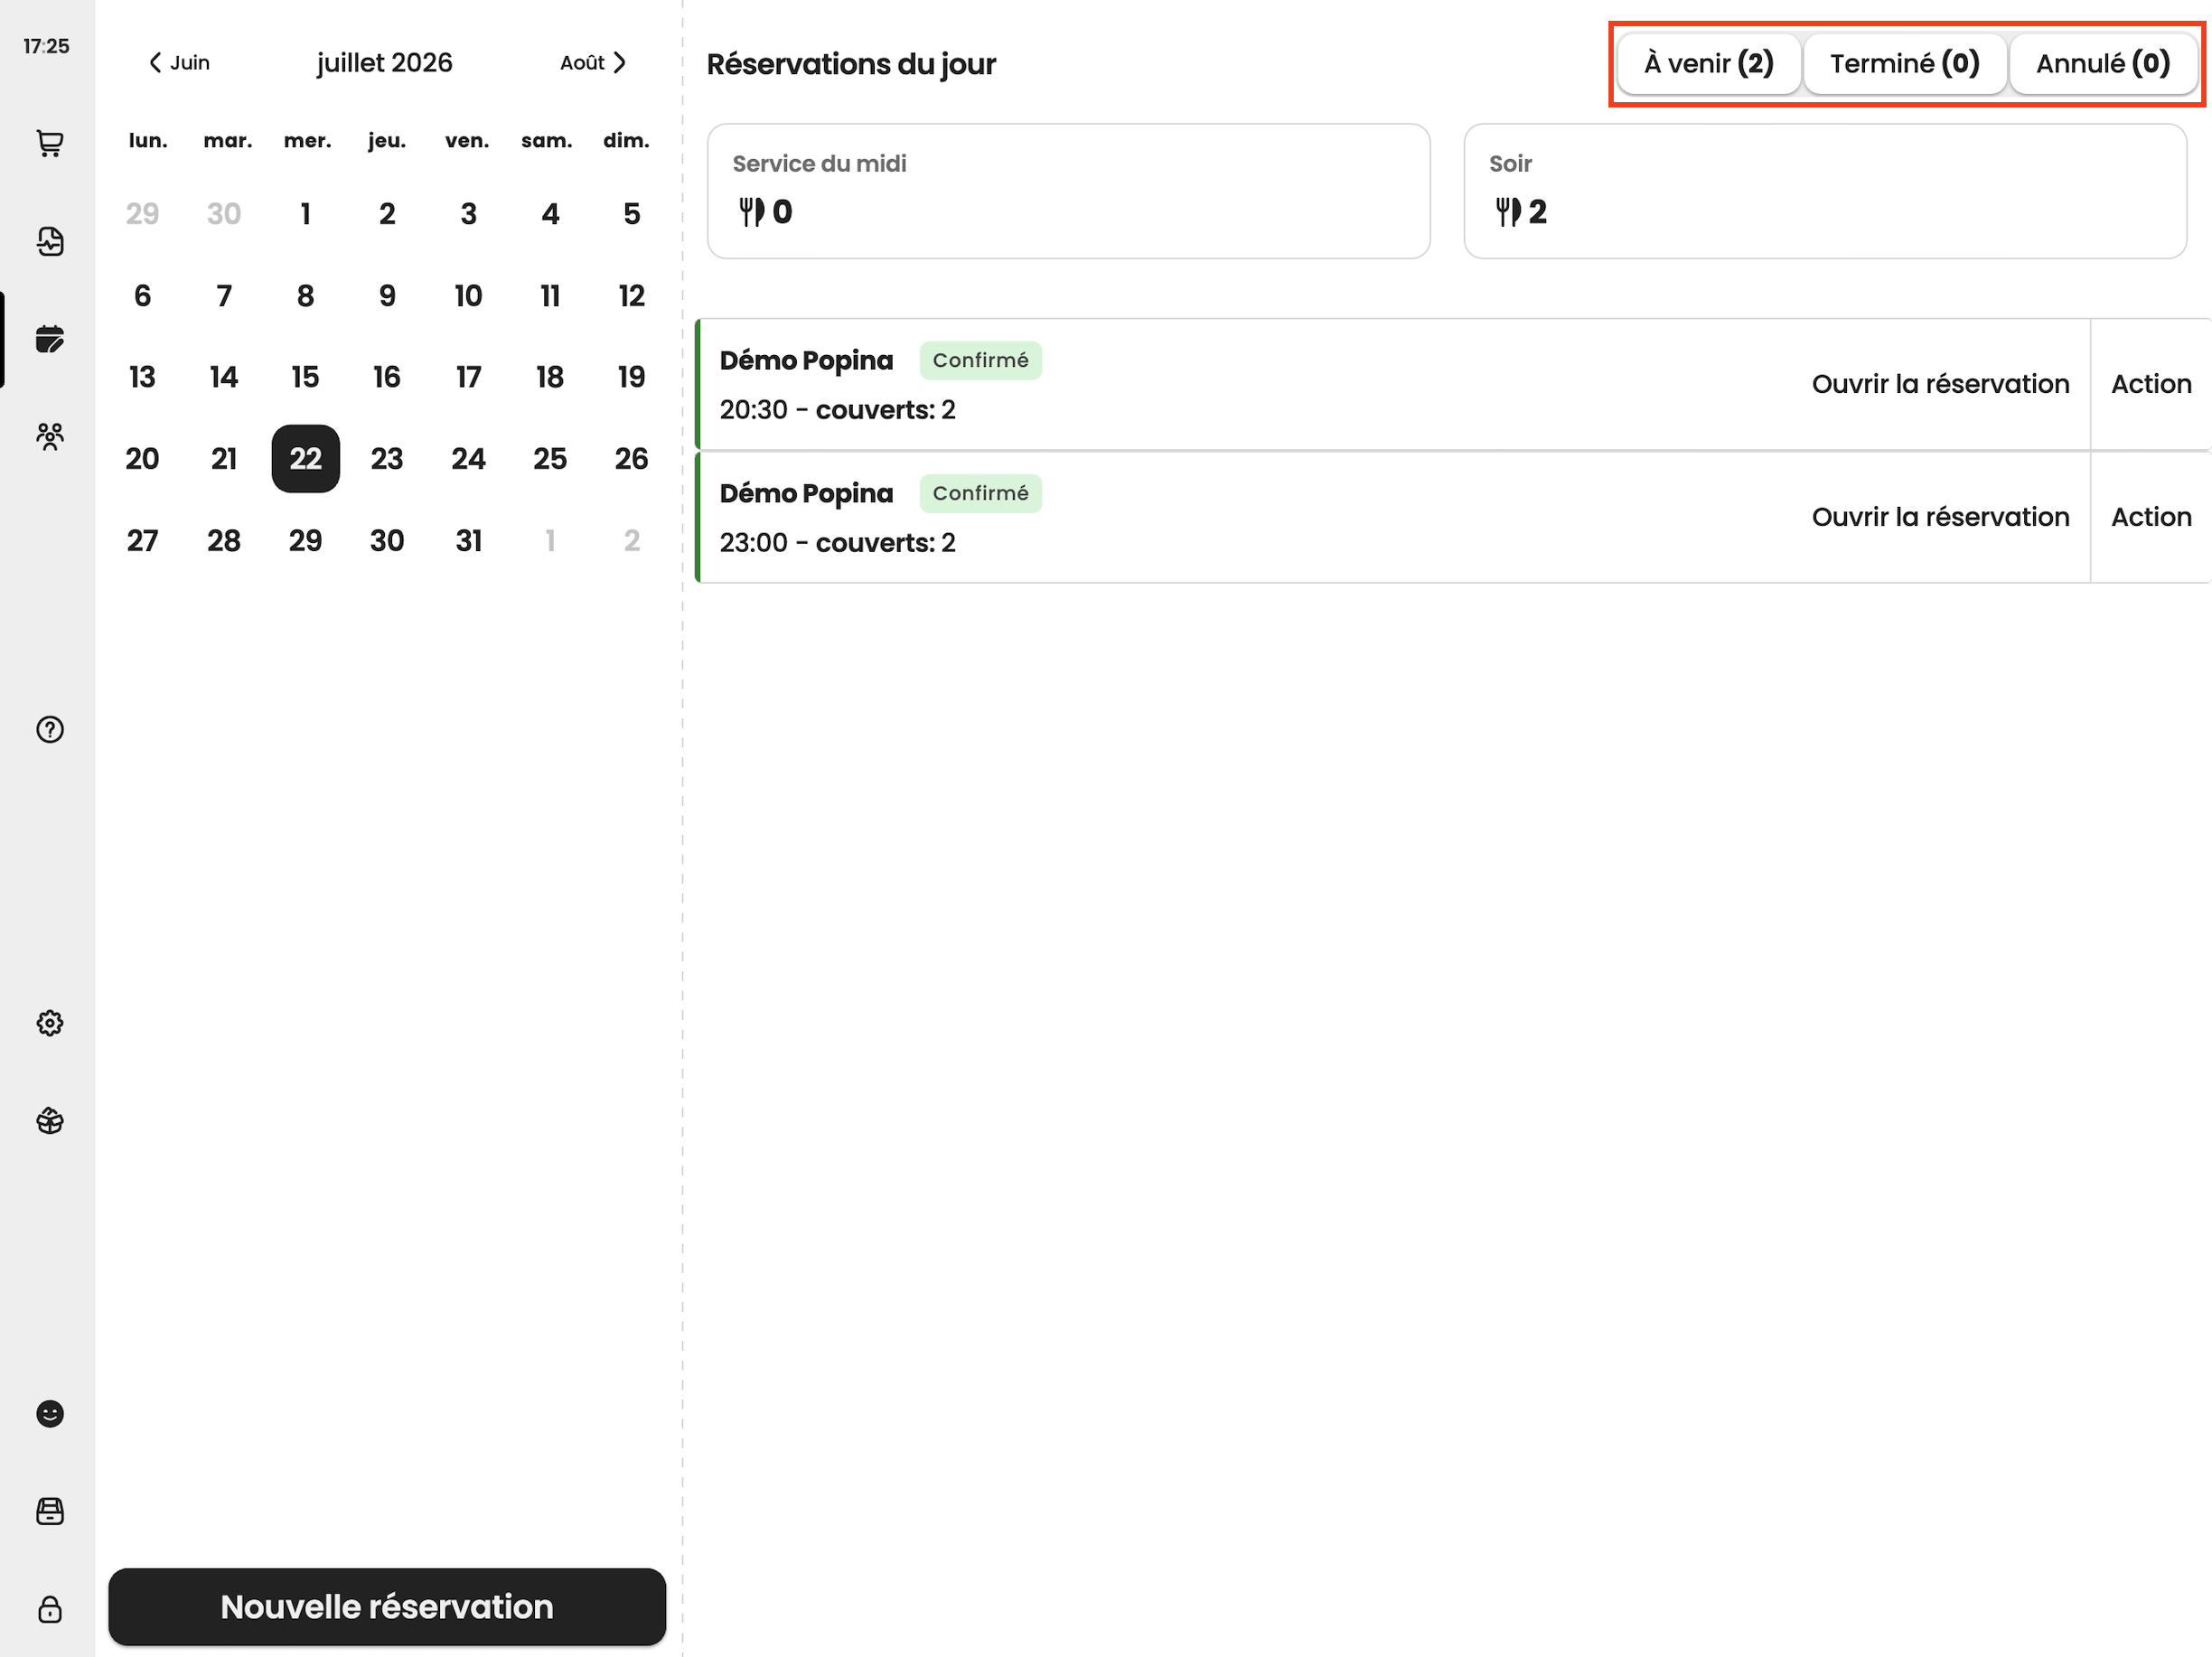Switch to the À venir (2) tab
The image size is (2212, 1657).
[x=1709, y=64]
